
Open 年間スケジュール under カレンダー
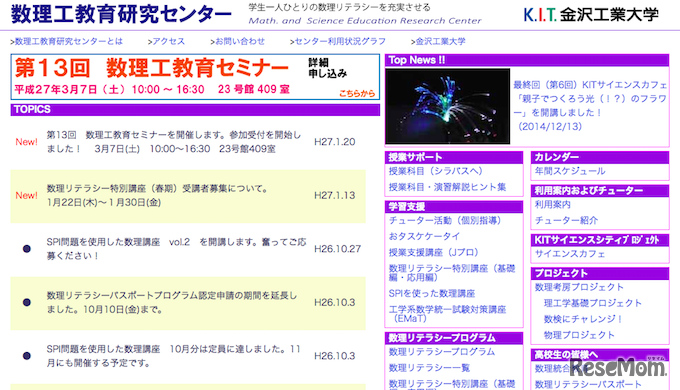(x=570, y=171)
